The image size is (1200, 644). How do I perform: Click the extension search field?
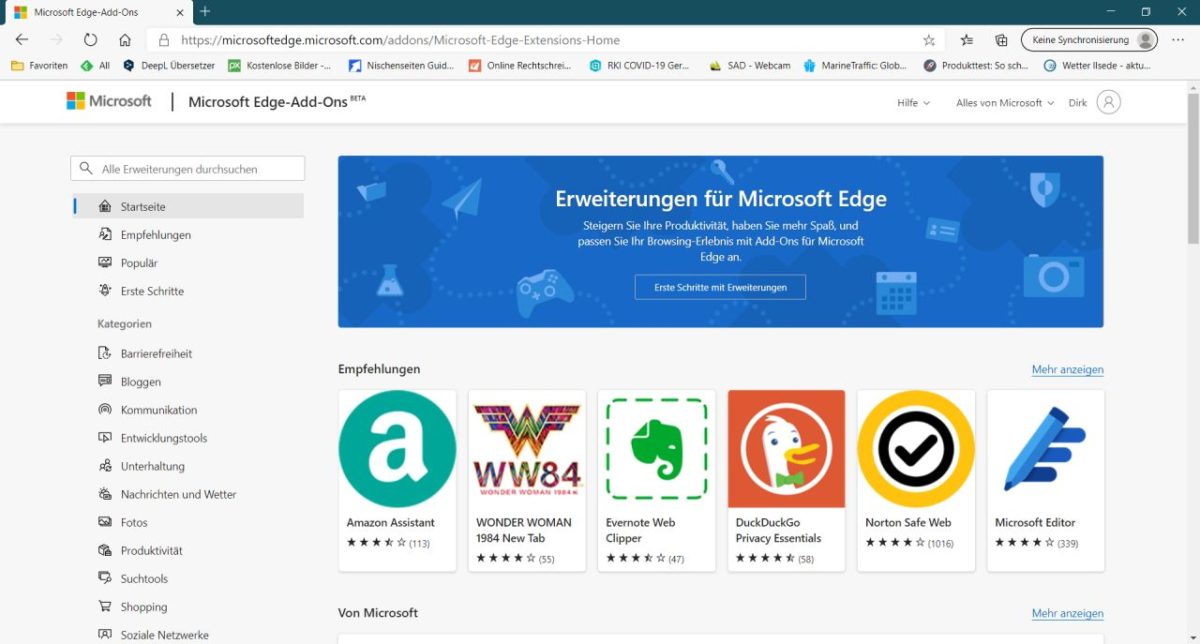pos(187,167)
